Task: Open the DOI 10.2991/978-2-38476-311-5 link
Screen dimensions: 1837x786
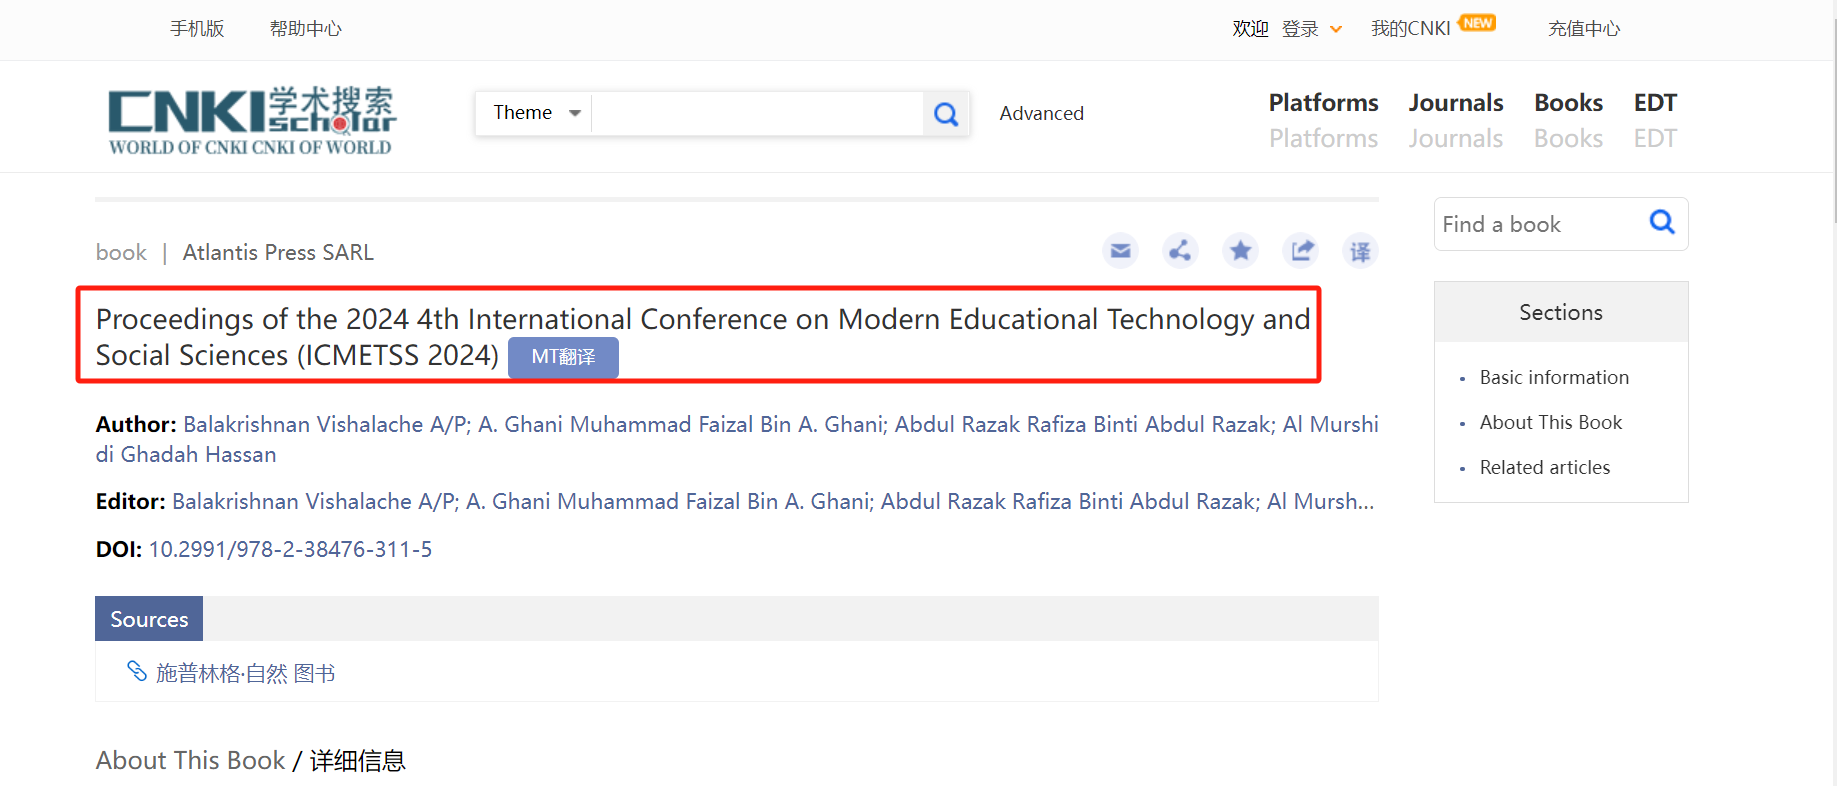Action: (290, 549)
